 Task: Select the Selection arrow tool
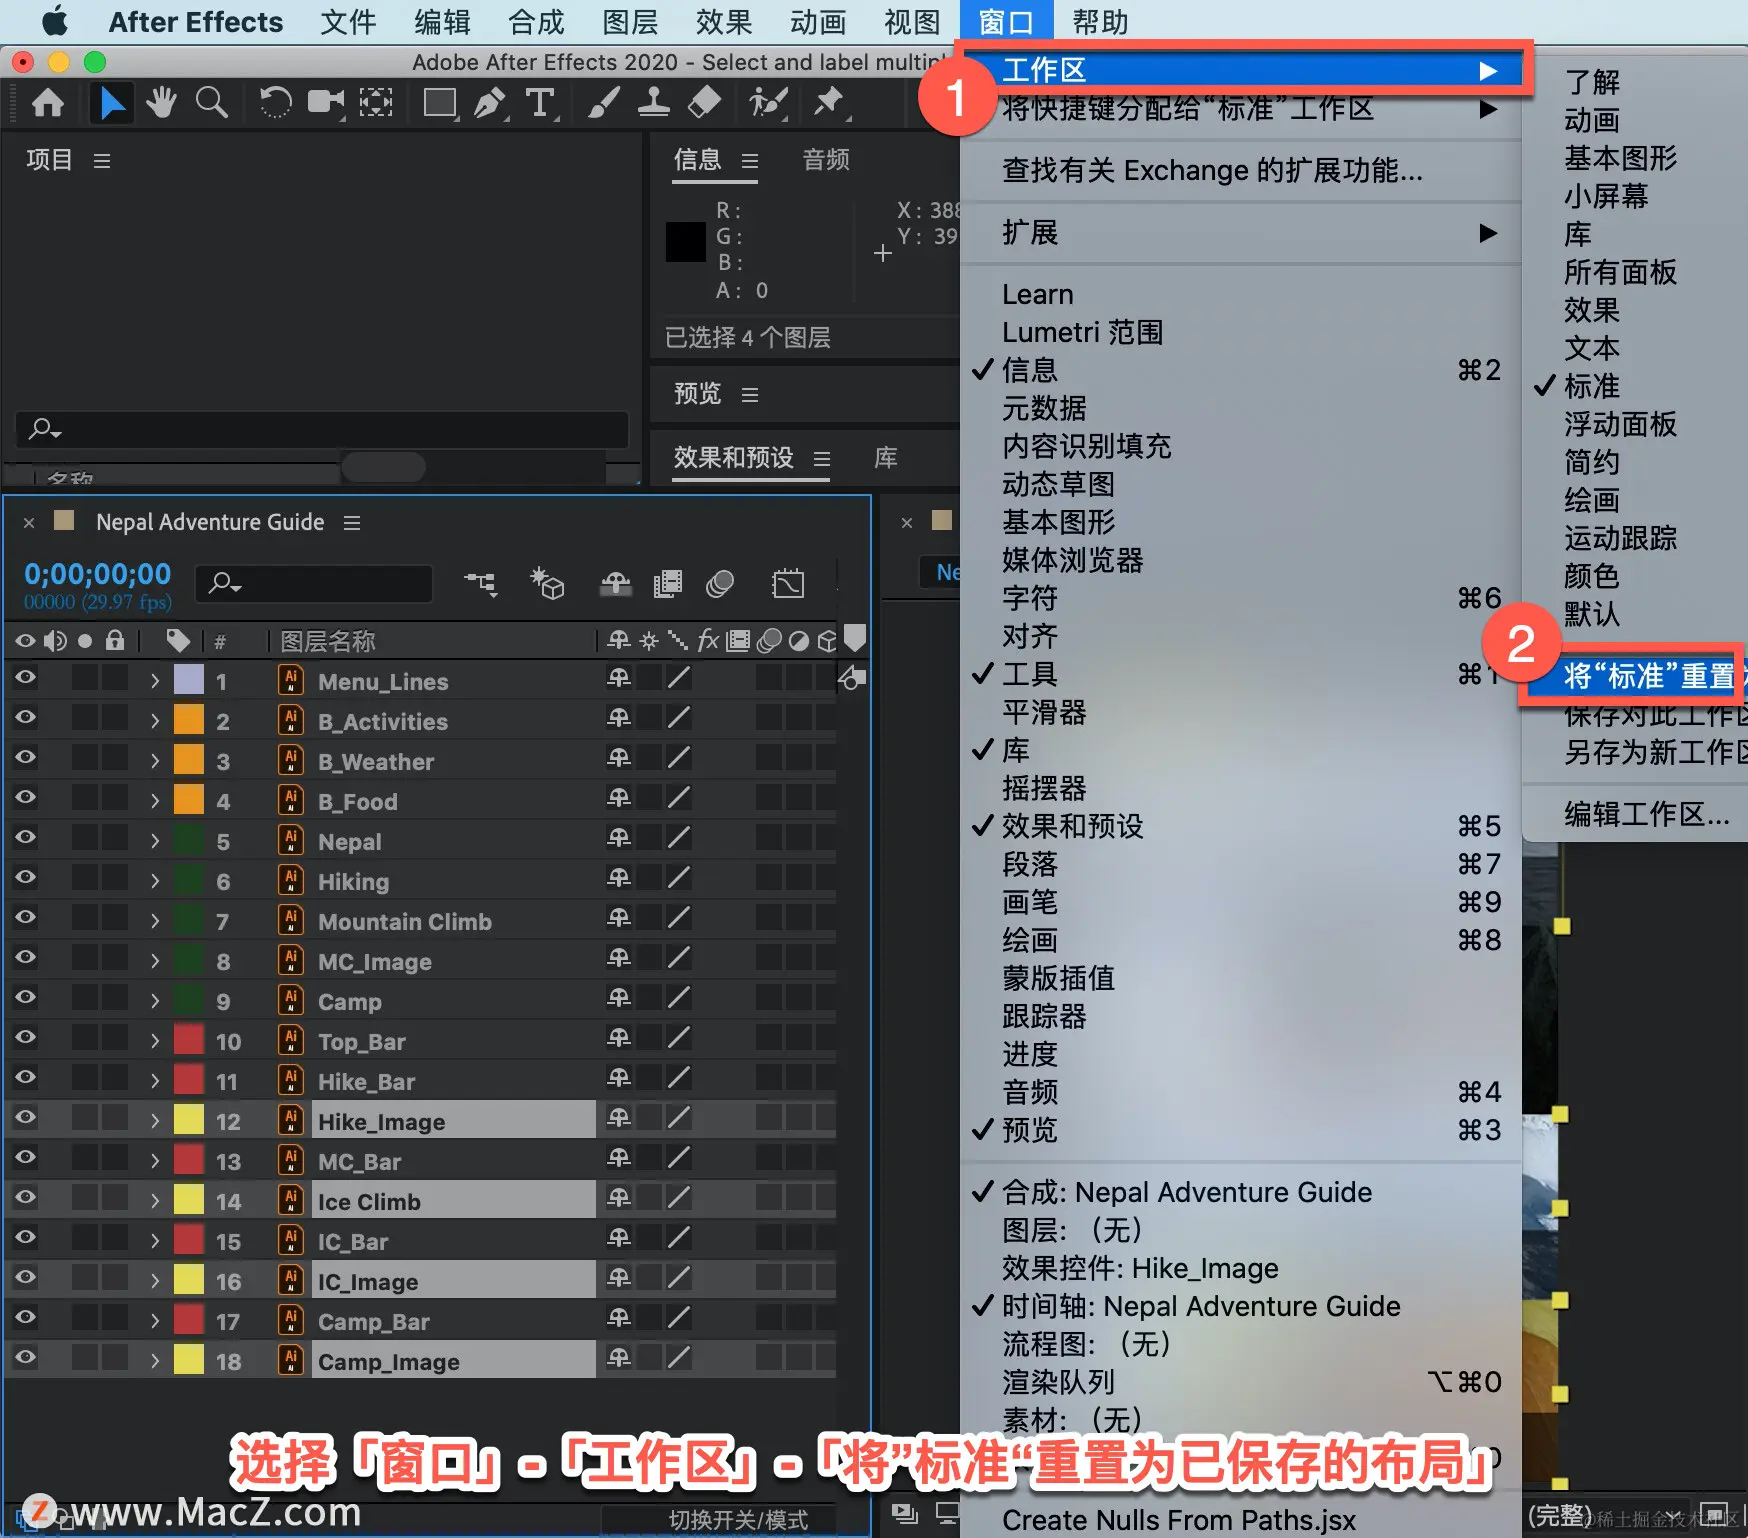click(112, 103)
